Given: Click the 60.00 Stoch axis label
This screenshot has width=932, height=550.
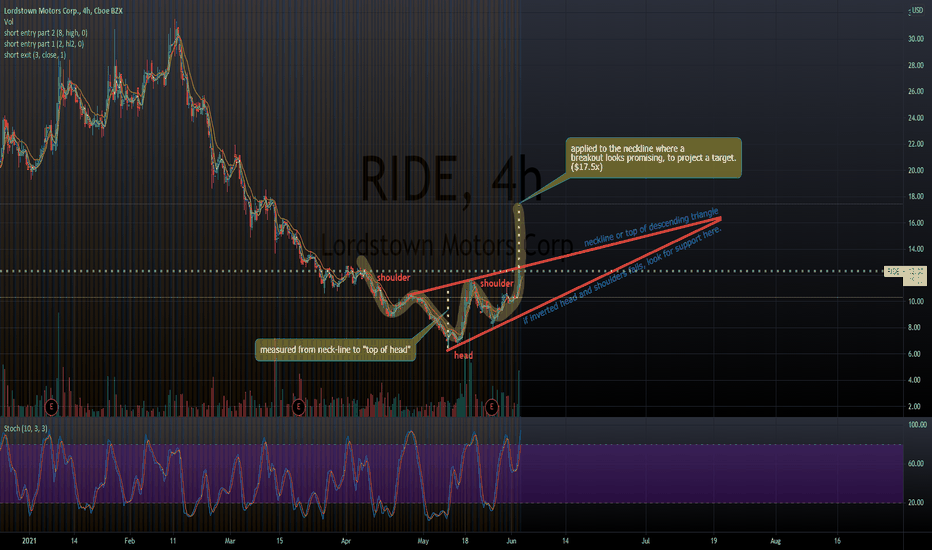Looking at the screenshot, I should pyautogui.click(x=915, y=463).
